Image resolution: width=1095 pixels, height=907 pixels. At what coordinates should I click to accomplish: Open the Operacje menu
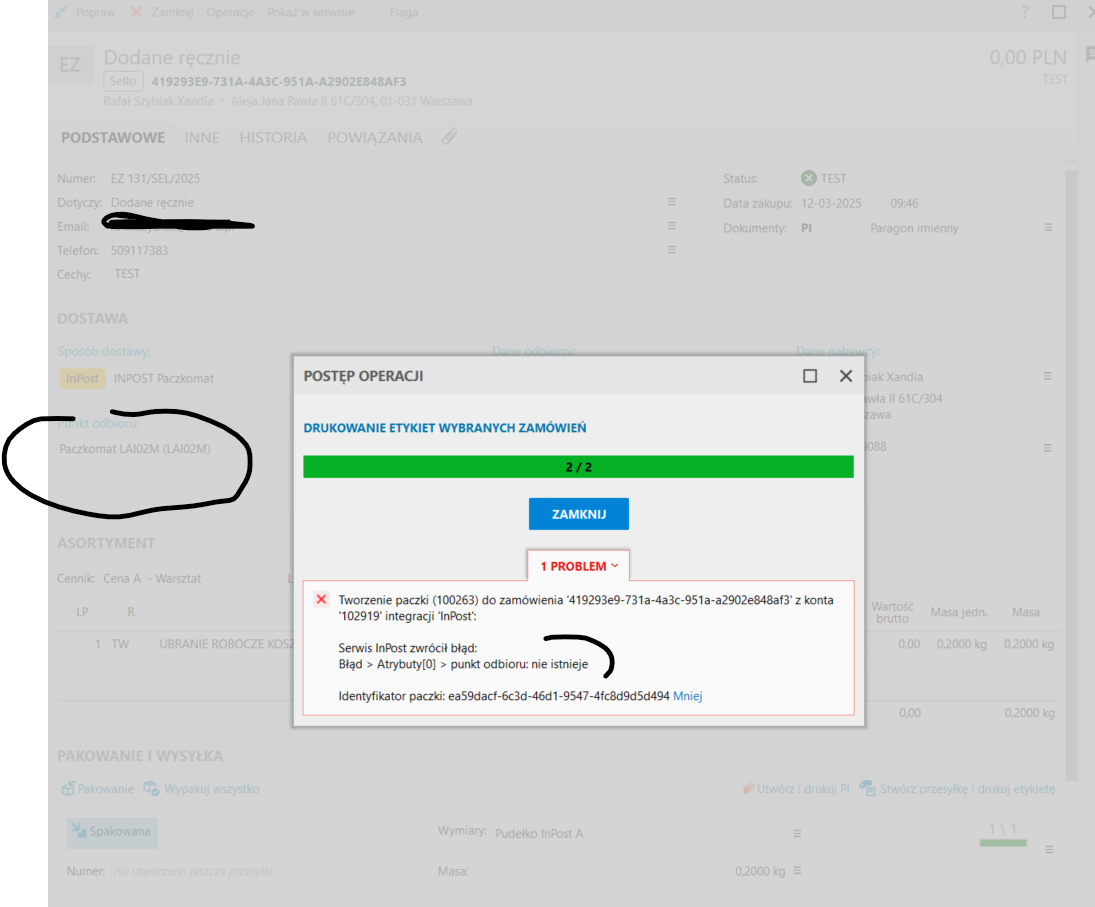click(230, 12)
